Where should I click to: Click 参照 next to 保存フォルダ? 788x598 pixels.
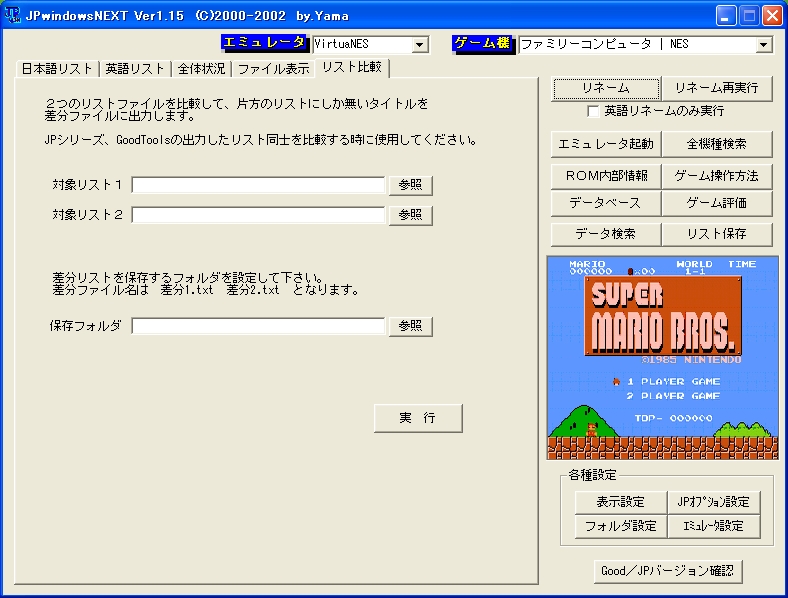coord(411,326)
